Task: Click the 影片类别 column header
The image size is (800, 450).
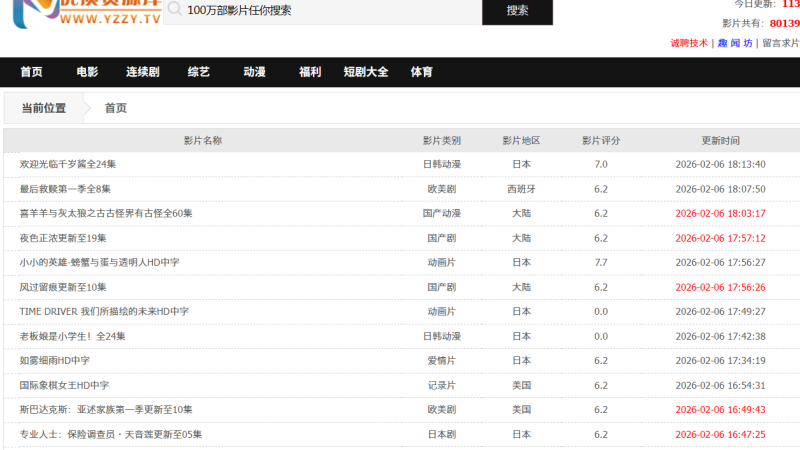Action: coord(442,140)
